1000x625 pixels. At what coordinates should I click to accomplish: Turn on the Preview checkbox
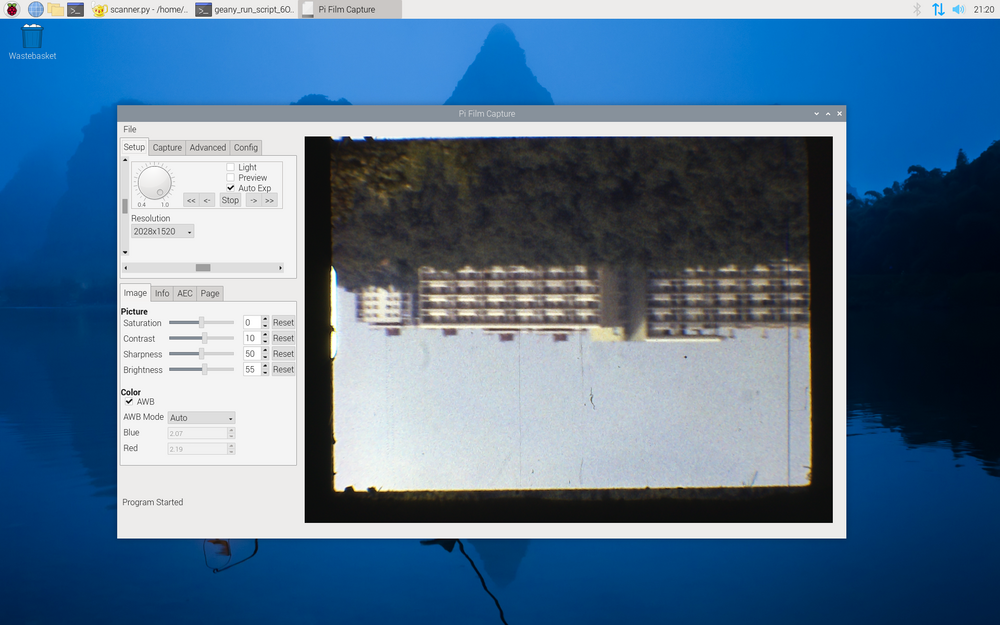(231, 178)
